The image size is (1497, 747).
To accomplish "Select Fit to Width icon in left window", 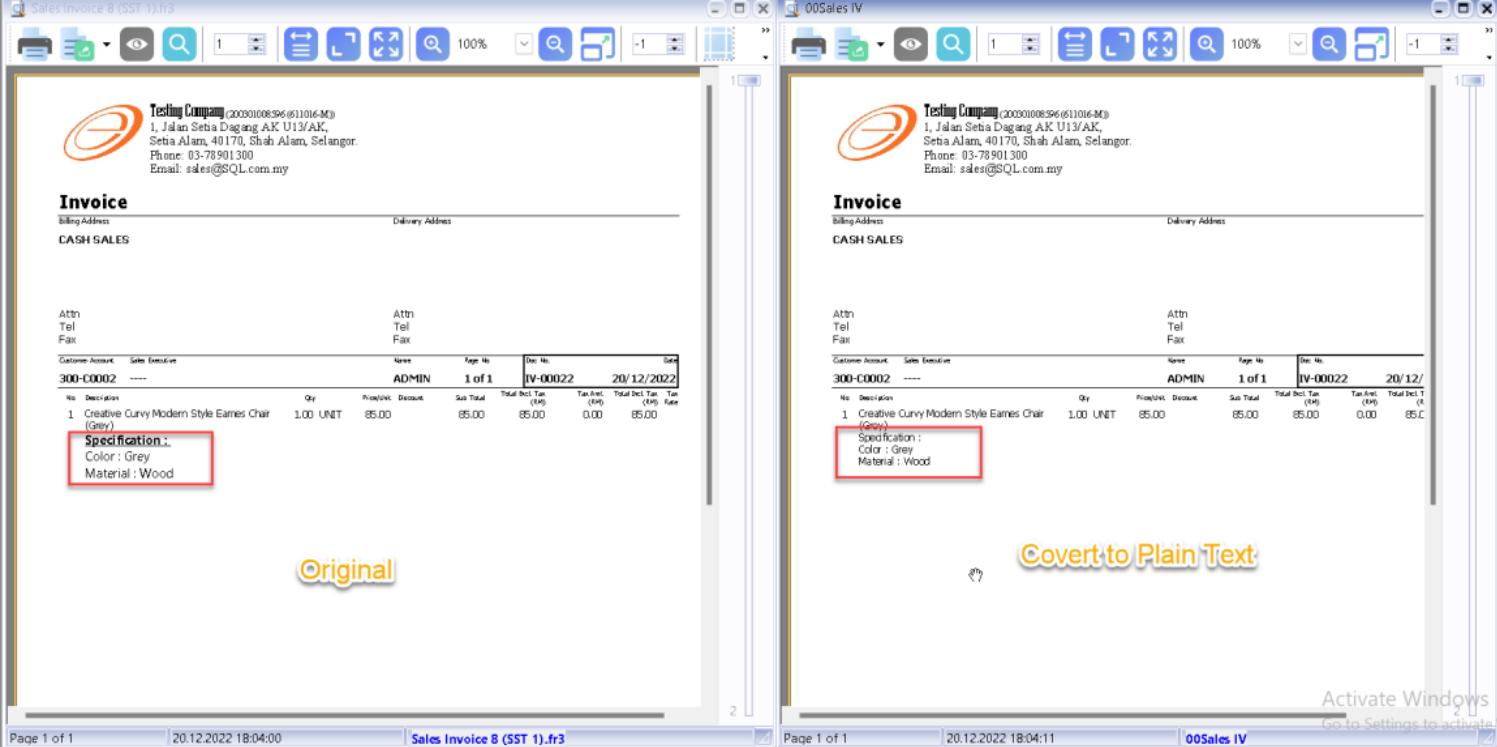I will 300,45.
